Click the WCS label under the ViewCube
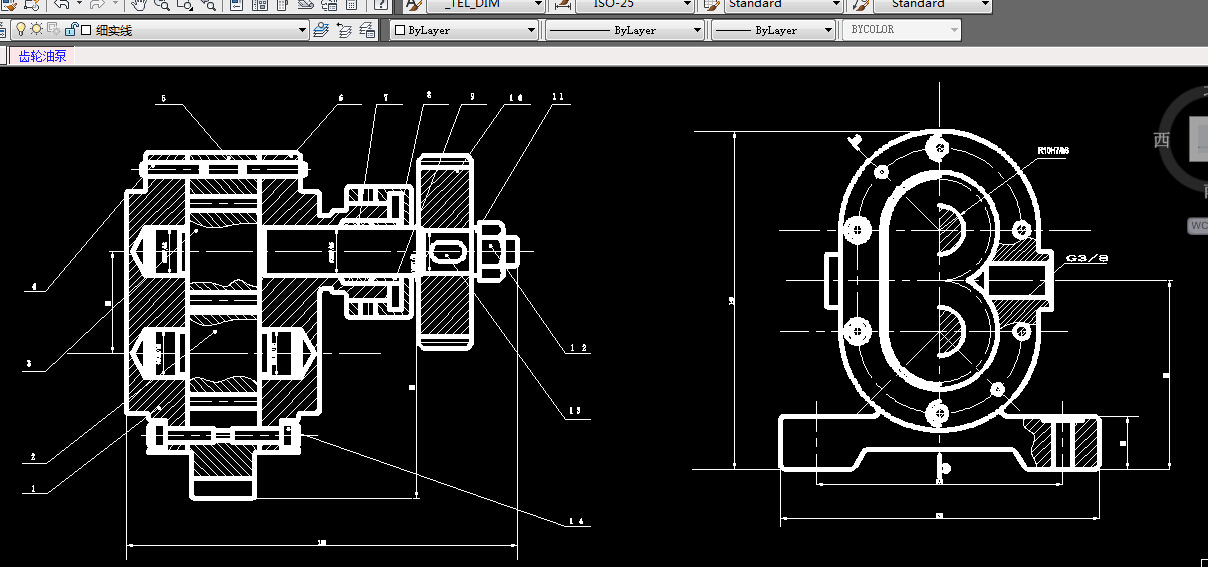 coord(1198,226)
